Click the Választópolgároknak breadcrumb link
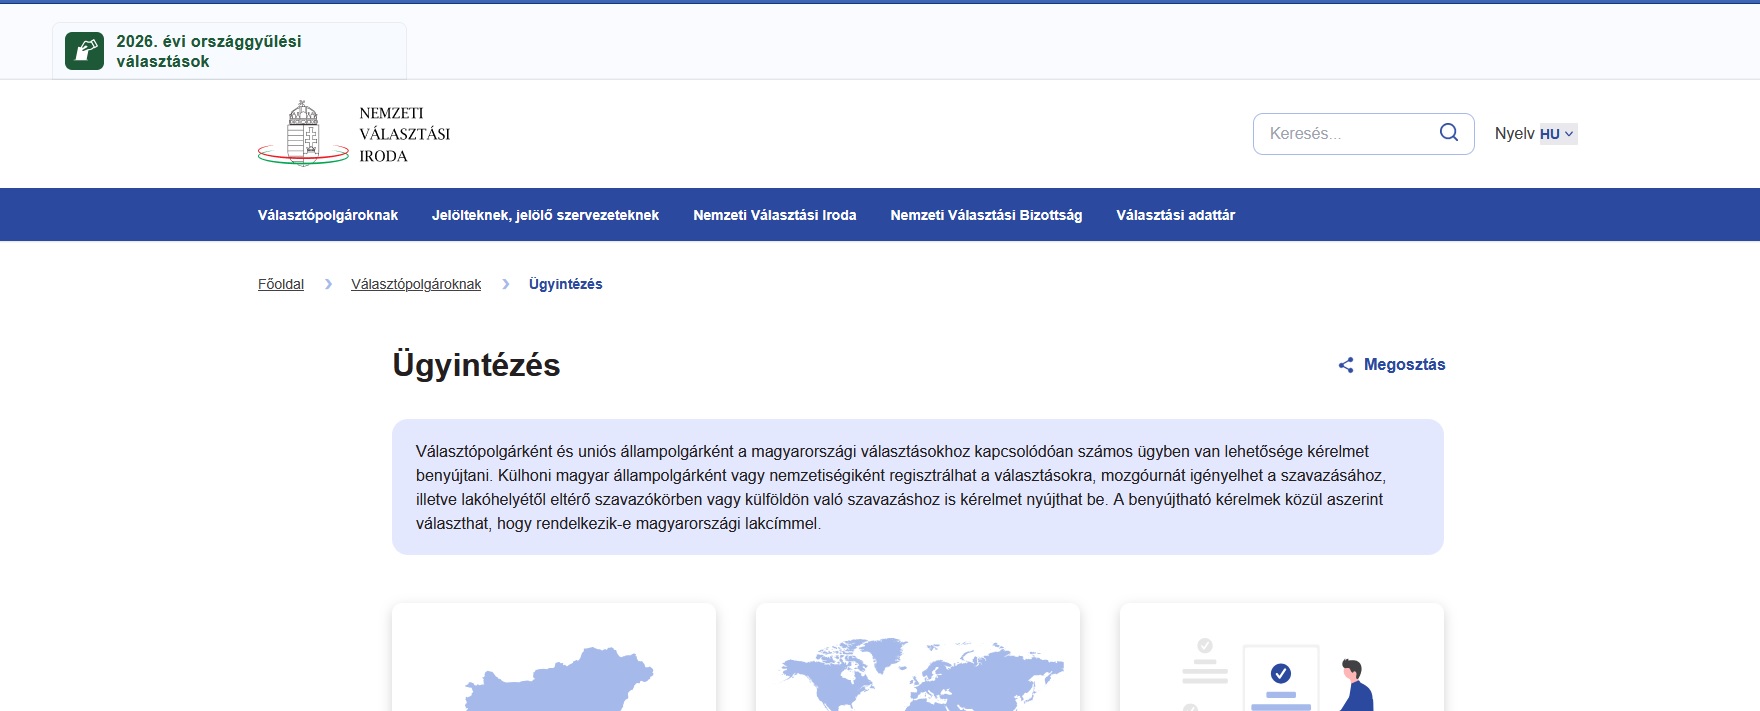Screen dimensions: 1760x711 [x=416, y=284]
